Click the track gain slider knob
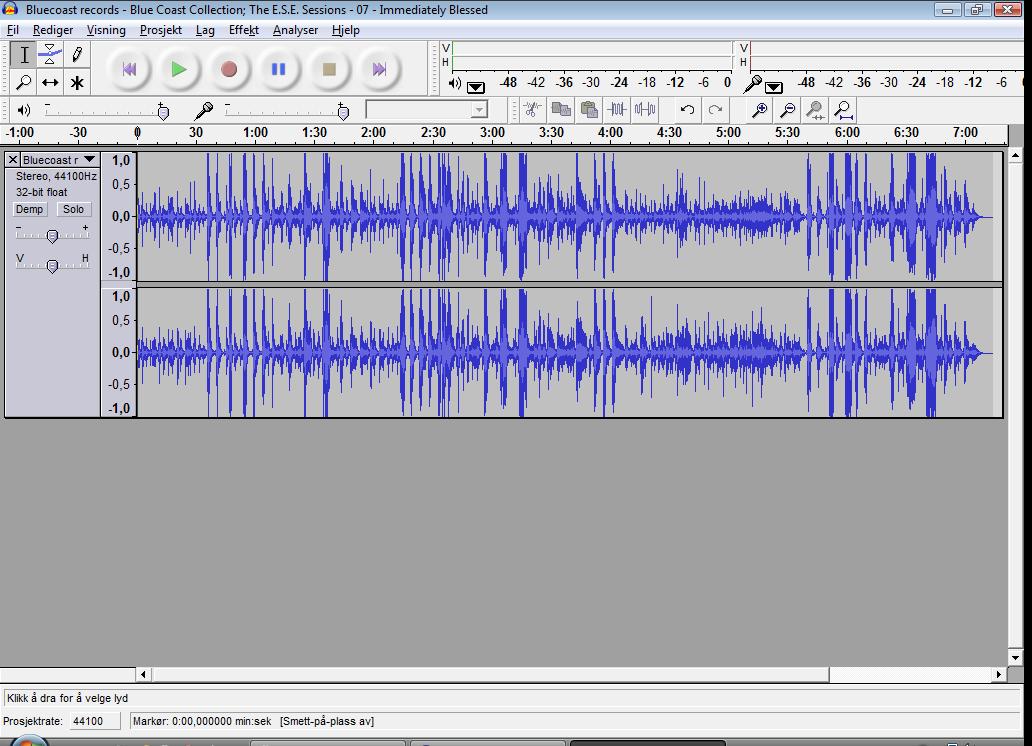The height and width of the screenshot is (746, 1032). pos(52,236)
